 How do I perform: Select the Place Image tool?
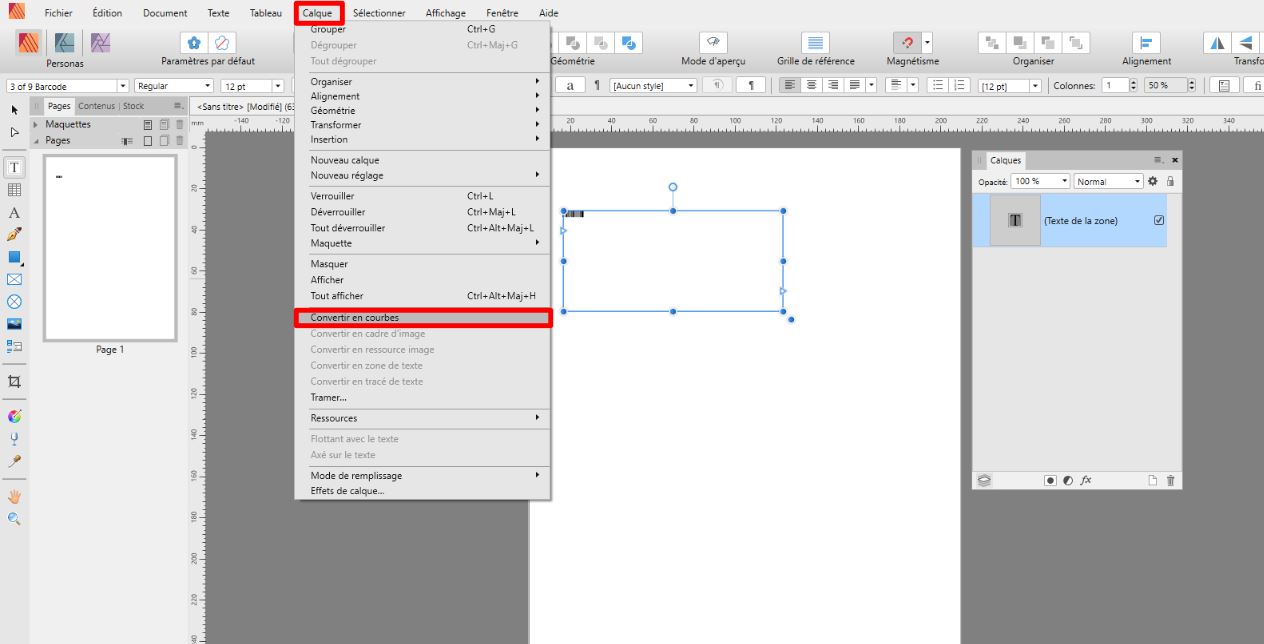click(14, 324)
